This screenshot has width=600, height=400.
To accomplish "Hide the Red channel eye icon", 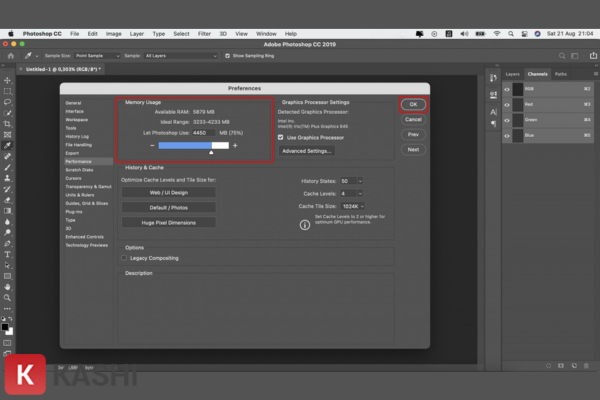I will coord(507,104).
